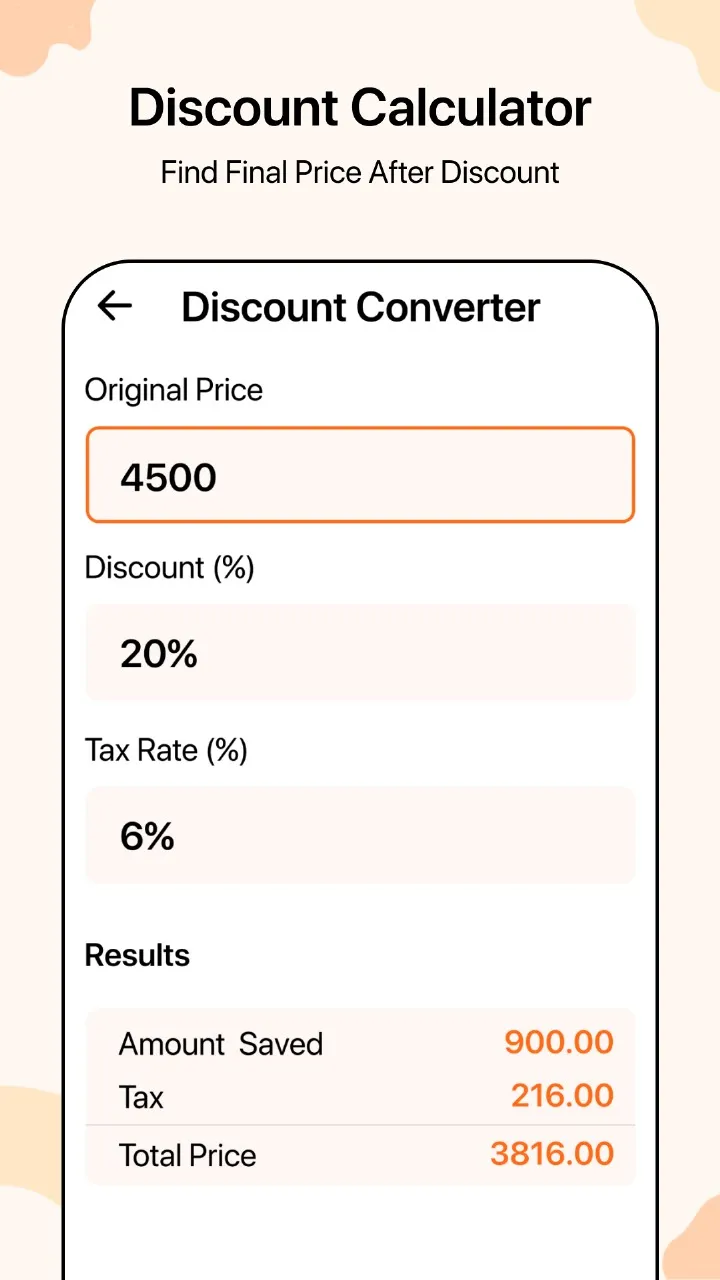Viewport: 720px width, 1280px height.
Task: Tap the Find Final Price After Discount subtitle
Action: pyautogui.click(x=360, y=172)
